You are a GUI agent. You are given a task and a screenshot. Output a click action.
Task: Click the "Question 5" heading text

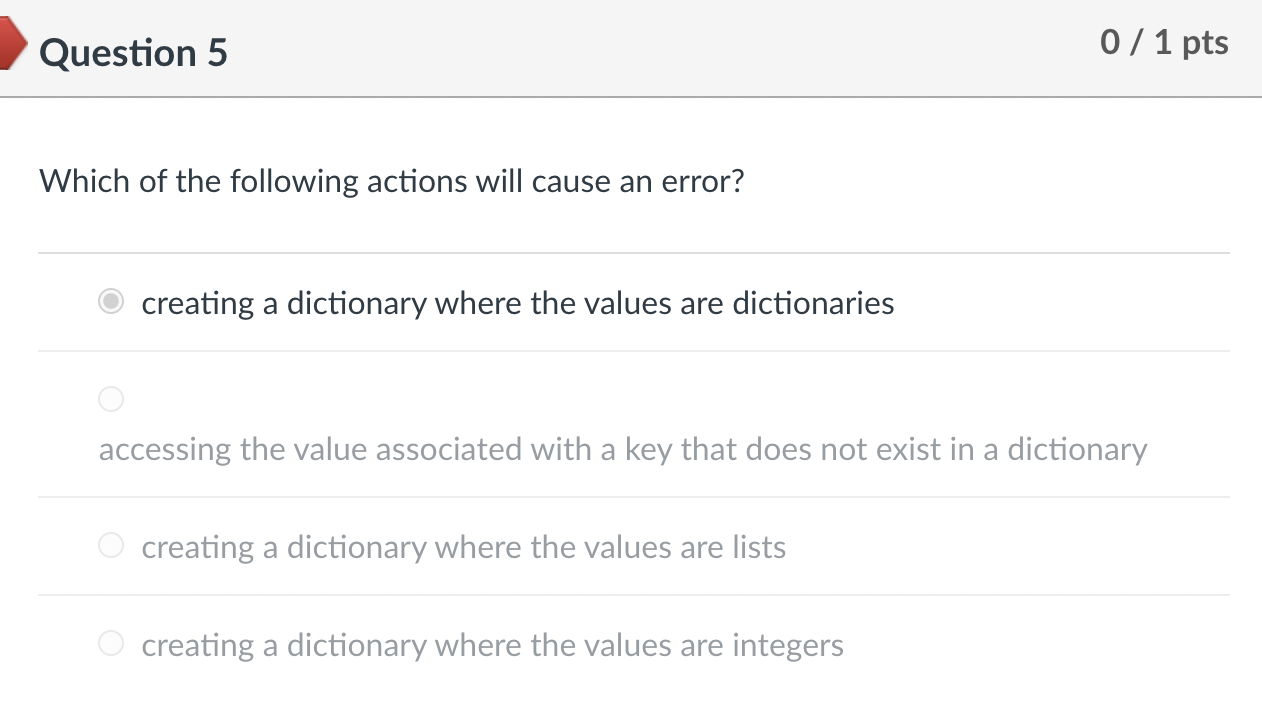(x=133, y=52)
